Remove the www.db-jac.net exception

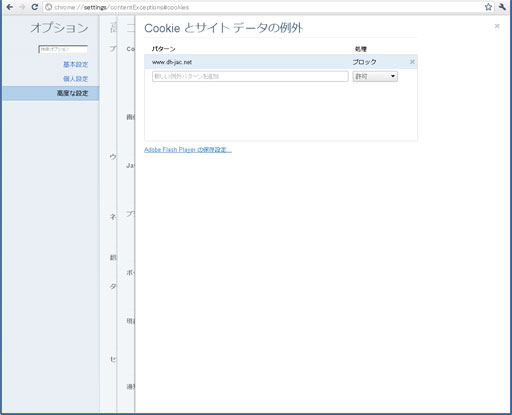412,62
